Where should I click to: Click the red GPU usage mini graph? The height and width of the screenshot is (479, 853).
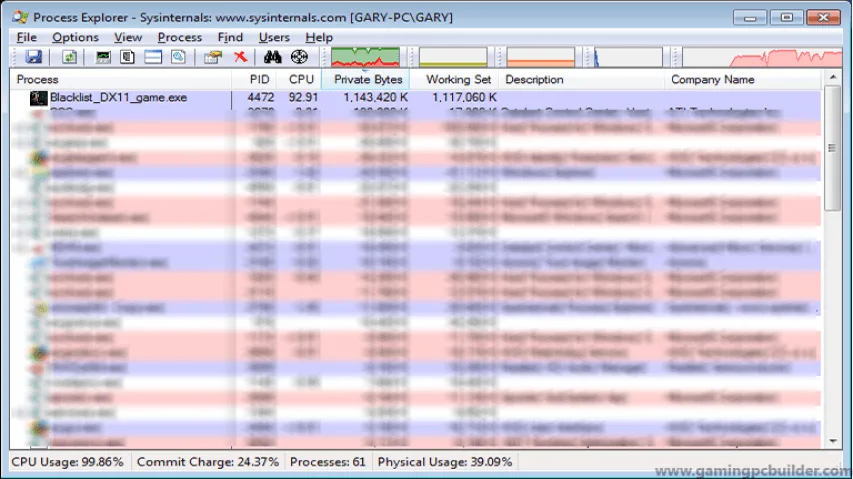coord(762,57)
